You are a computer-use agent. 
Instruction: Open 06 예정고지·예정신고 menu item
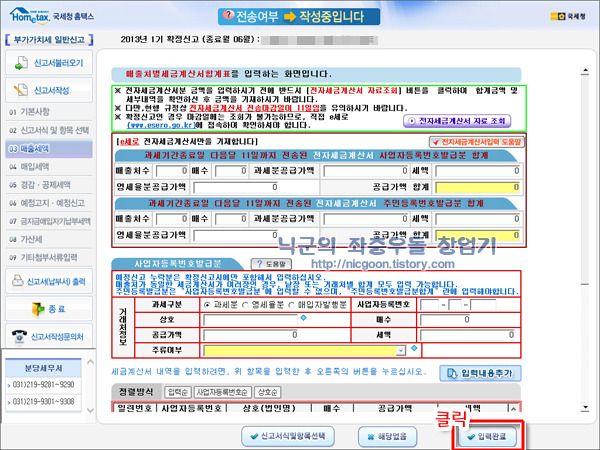pyautogui.click(x=49, y=203)
